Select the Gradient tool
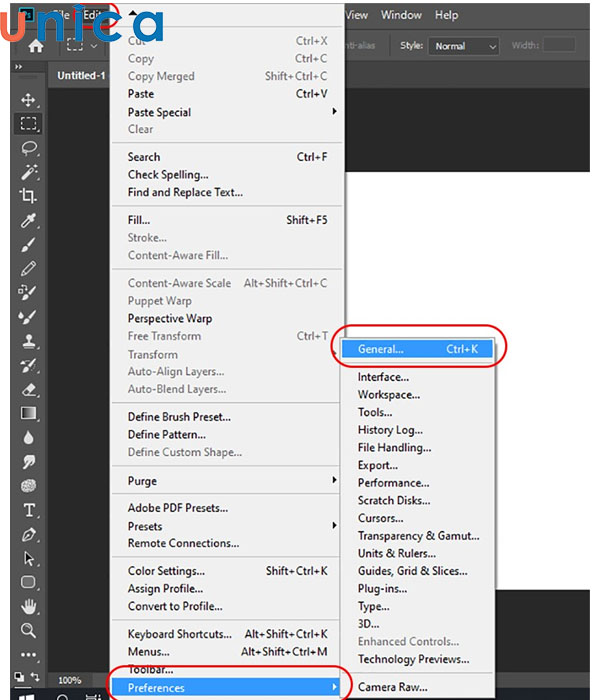Screen dimensions: 600x700 click(29, 413)
